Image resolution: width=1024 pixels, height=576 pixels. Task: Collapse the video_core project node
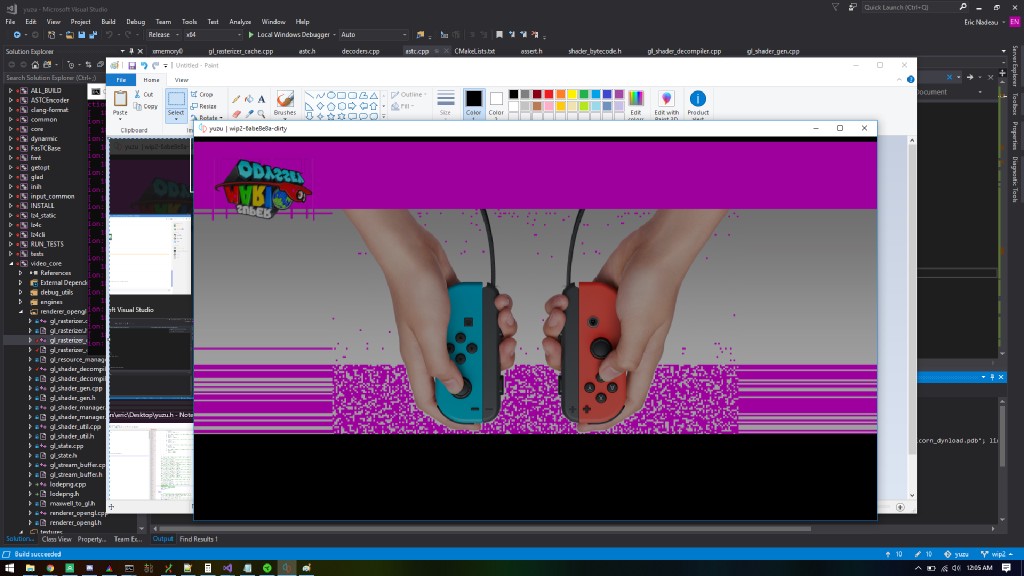(11, 263)
